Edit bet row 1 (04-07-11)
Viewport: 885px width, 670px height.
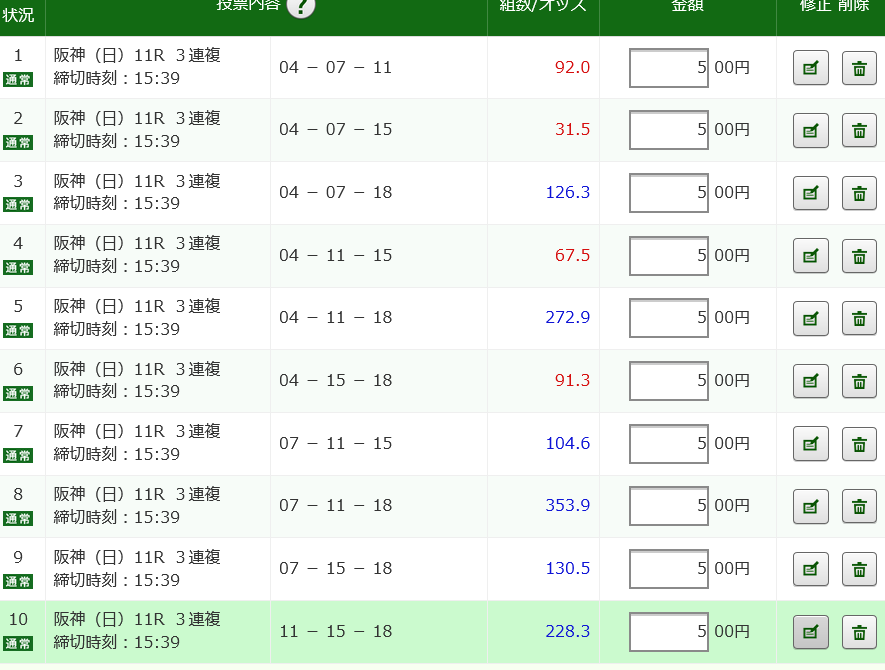click(x=810, y=68)
